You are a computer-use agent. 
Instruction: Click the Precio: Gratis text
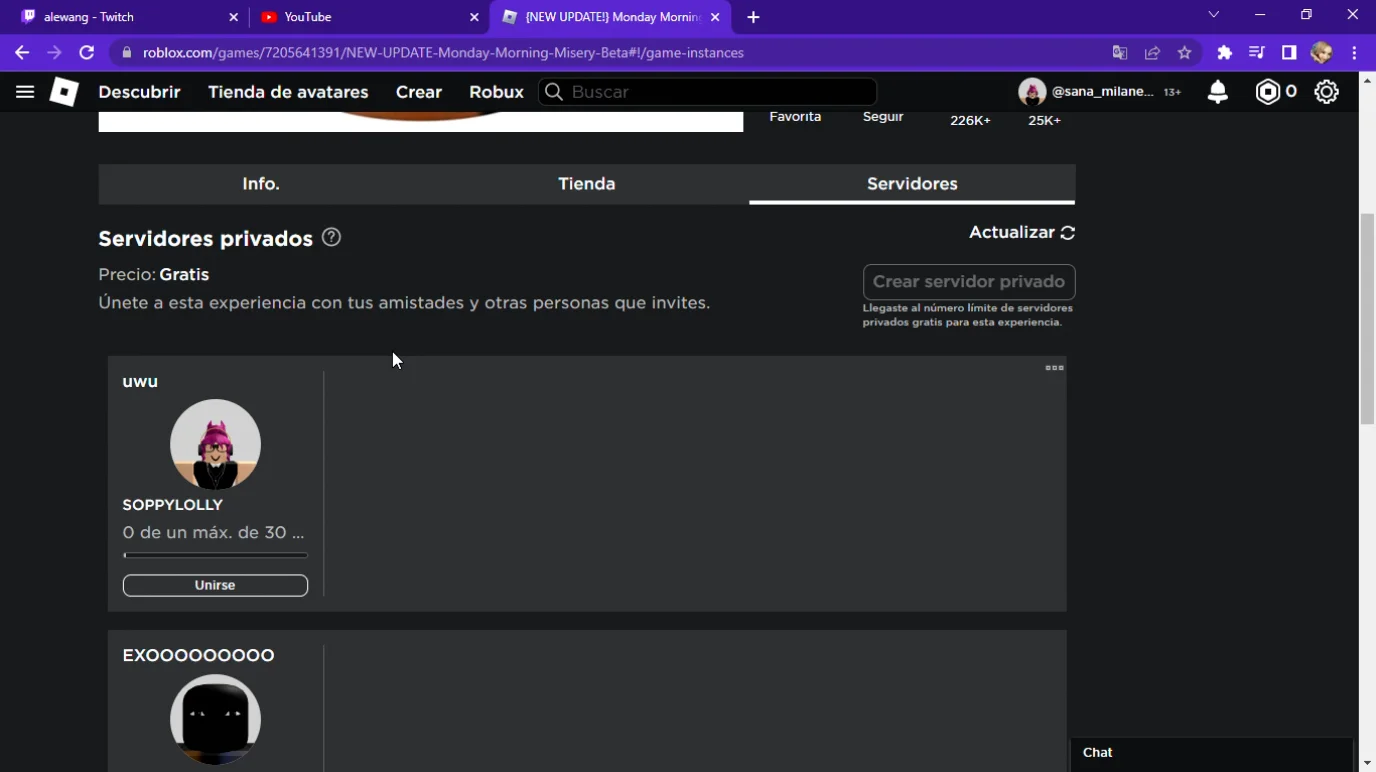154,274
